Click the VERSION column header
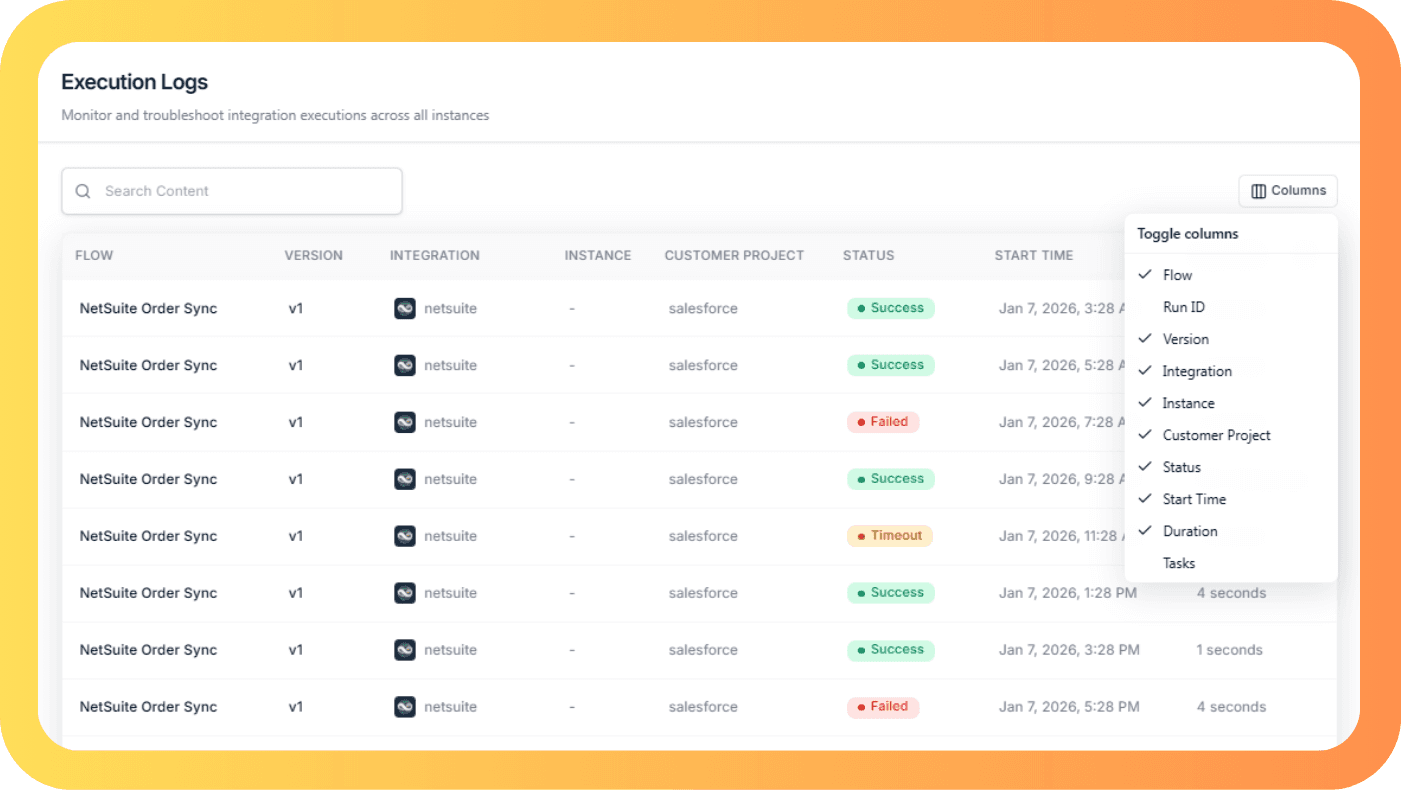The width and height of the screenshot is (1402, 791). (x=313, y=255)
